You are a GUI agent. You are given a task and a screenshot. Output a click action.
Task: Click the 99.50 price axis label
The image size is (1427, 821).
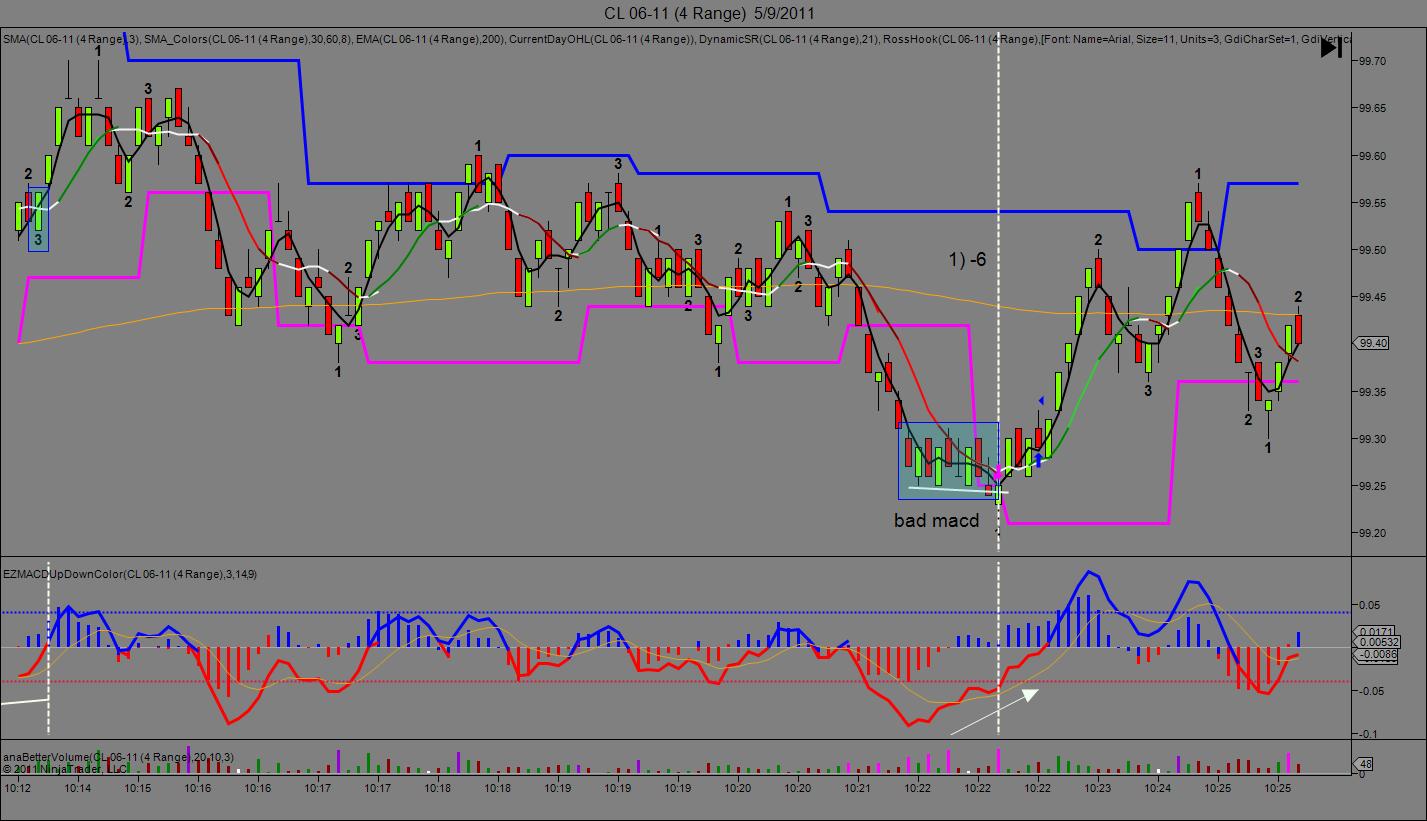pos(1372,250)
